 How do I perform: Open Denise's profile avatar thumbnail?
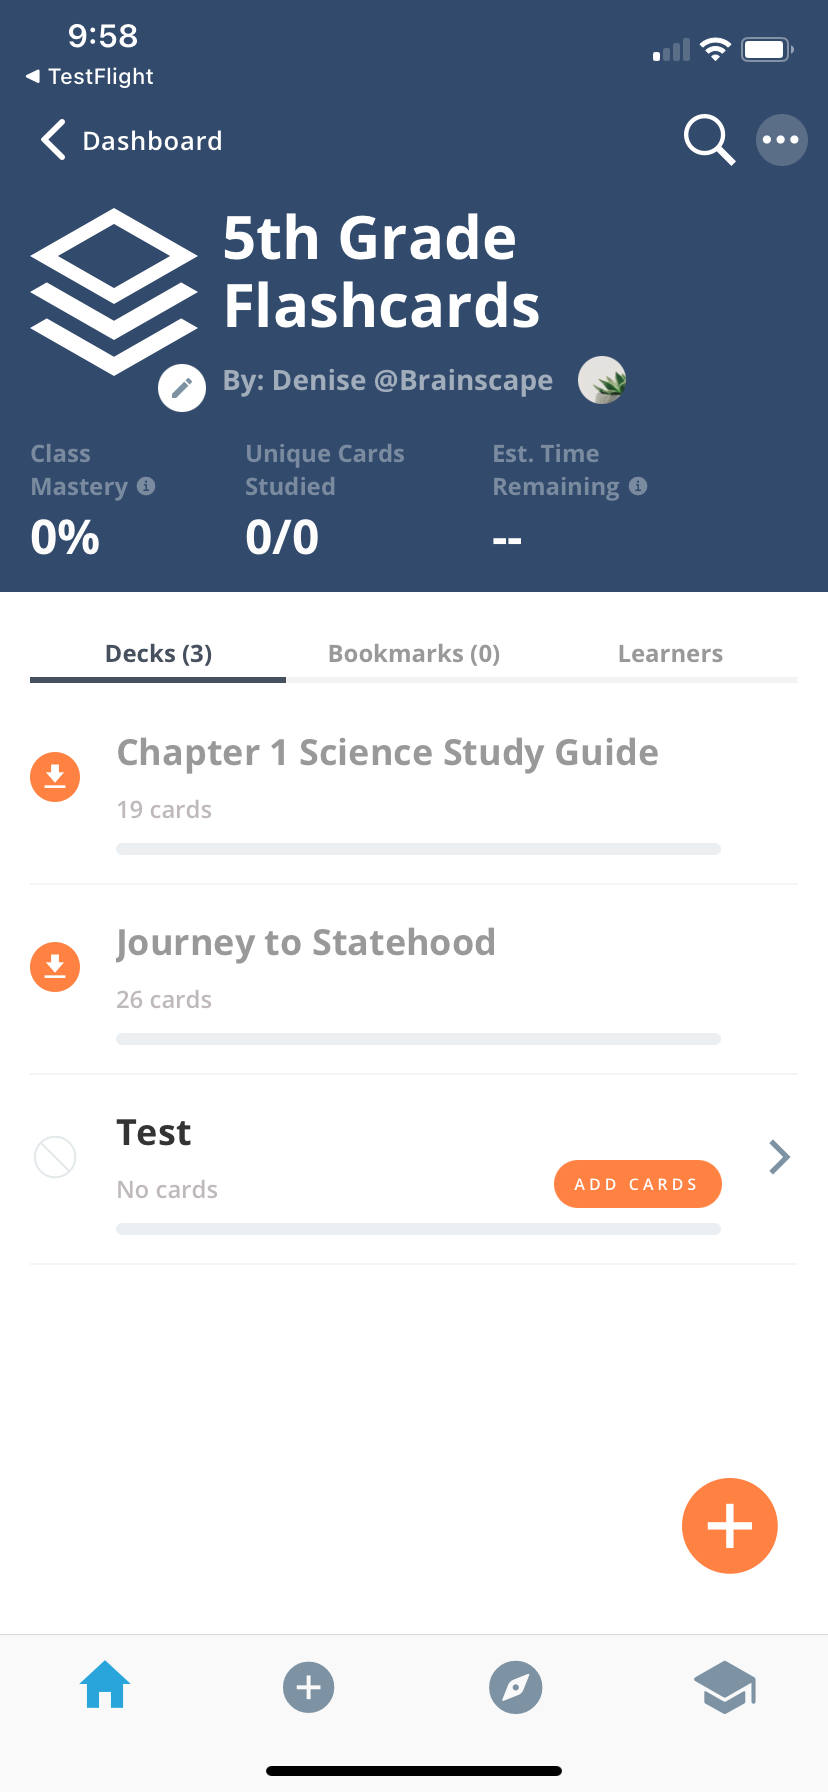click(x=602, y=380)
